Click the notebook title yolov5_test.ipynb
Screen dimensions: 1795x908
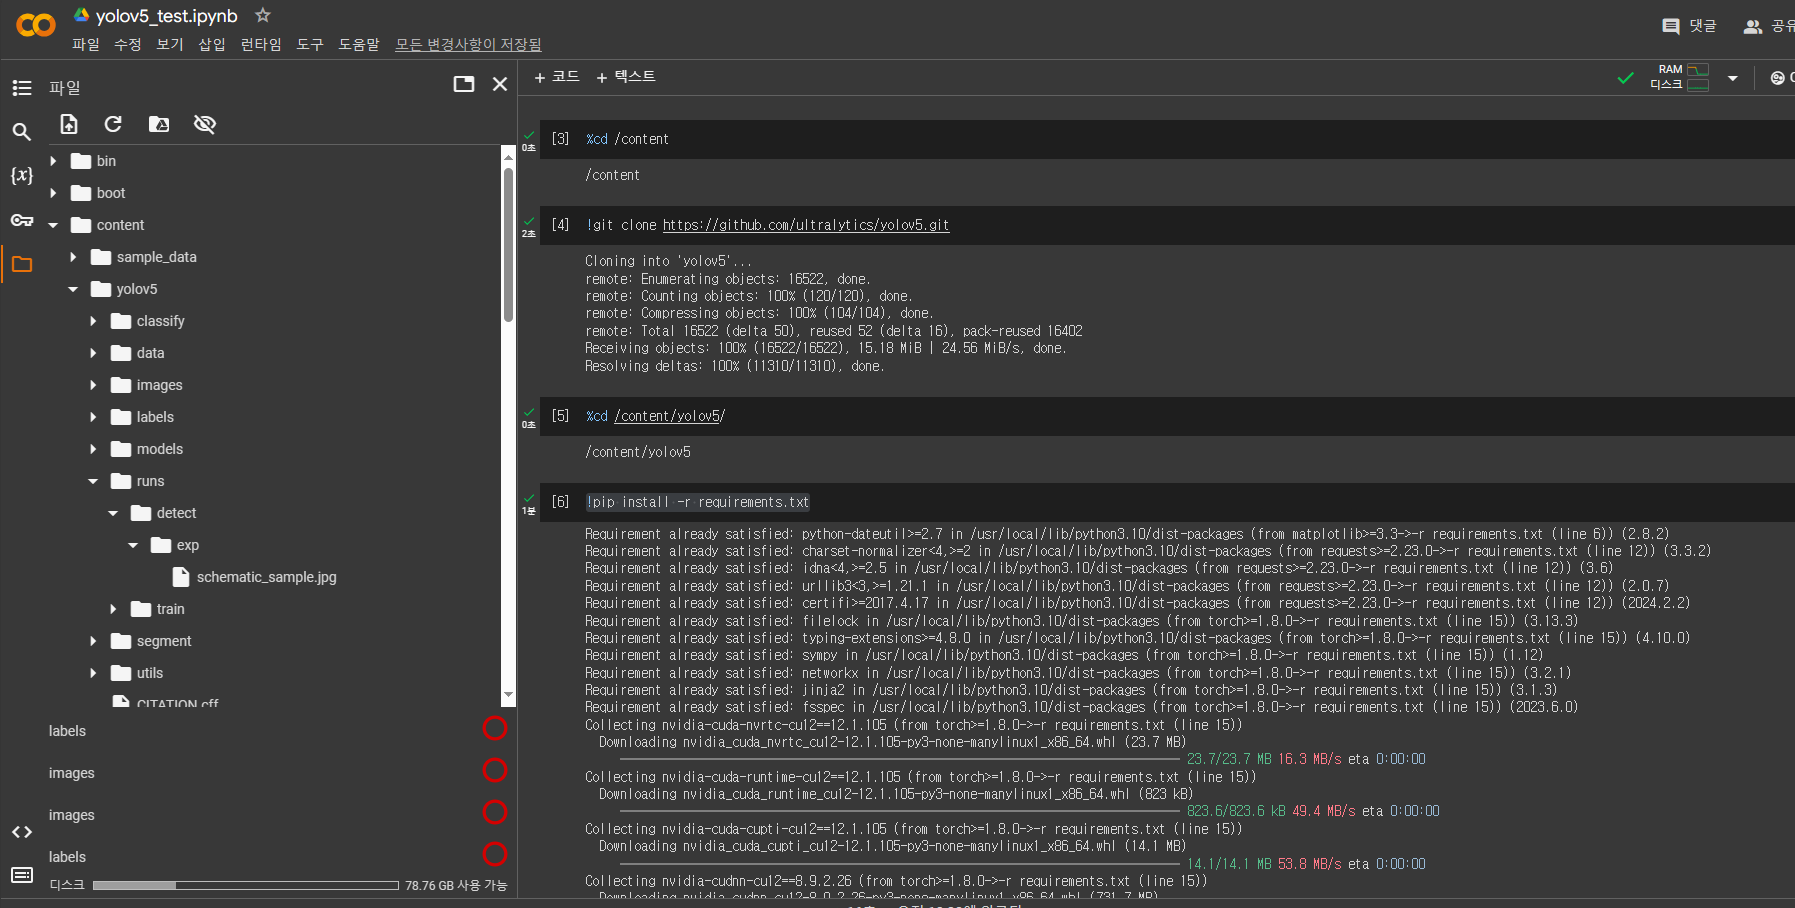[167, 16]
